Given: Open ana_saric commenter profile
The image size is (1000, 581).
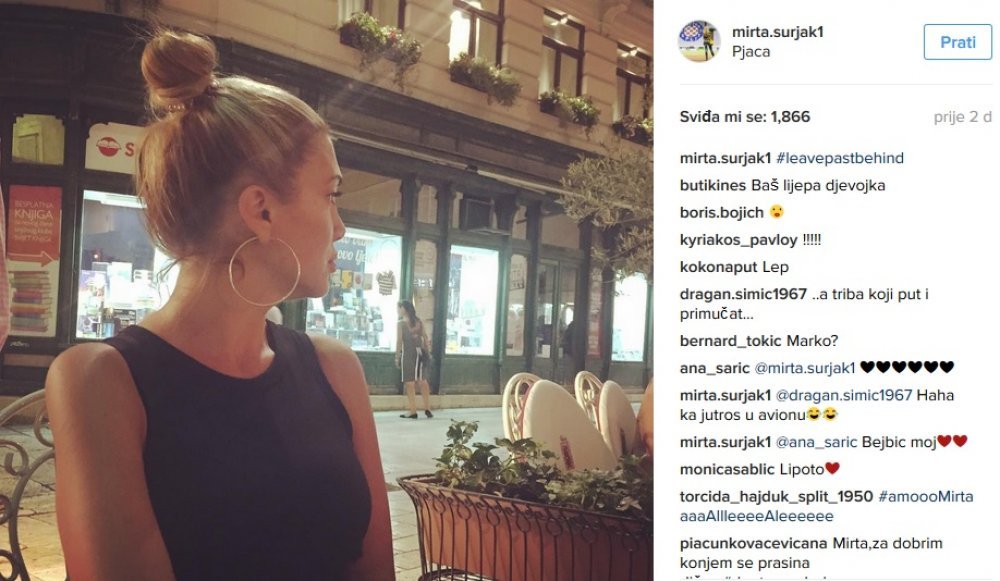Looking at the screenshot, I should pos(714,368).
